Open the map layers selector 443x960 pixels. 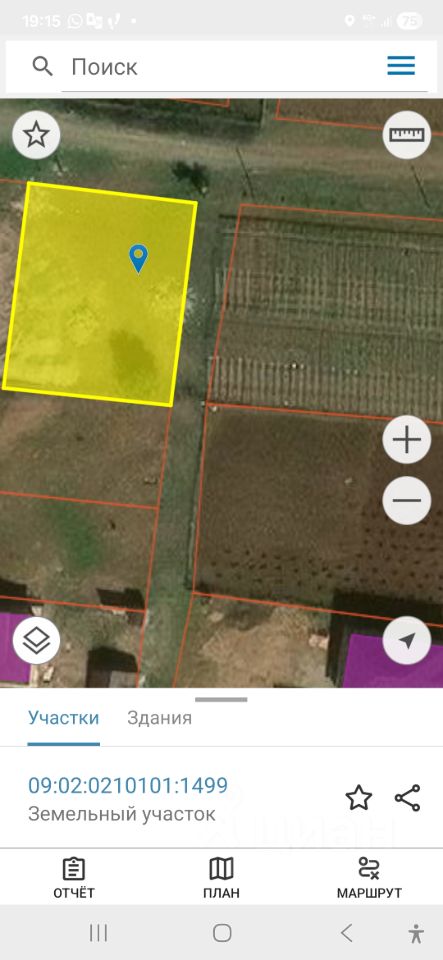(x=36, y=641)
